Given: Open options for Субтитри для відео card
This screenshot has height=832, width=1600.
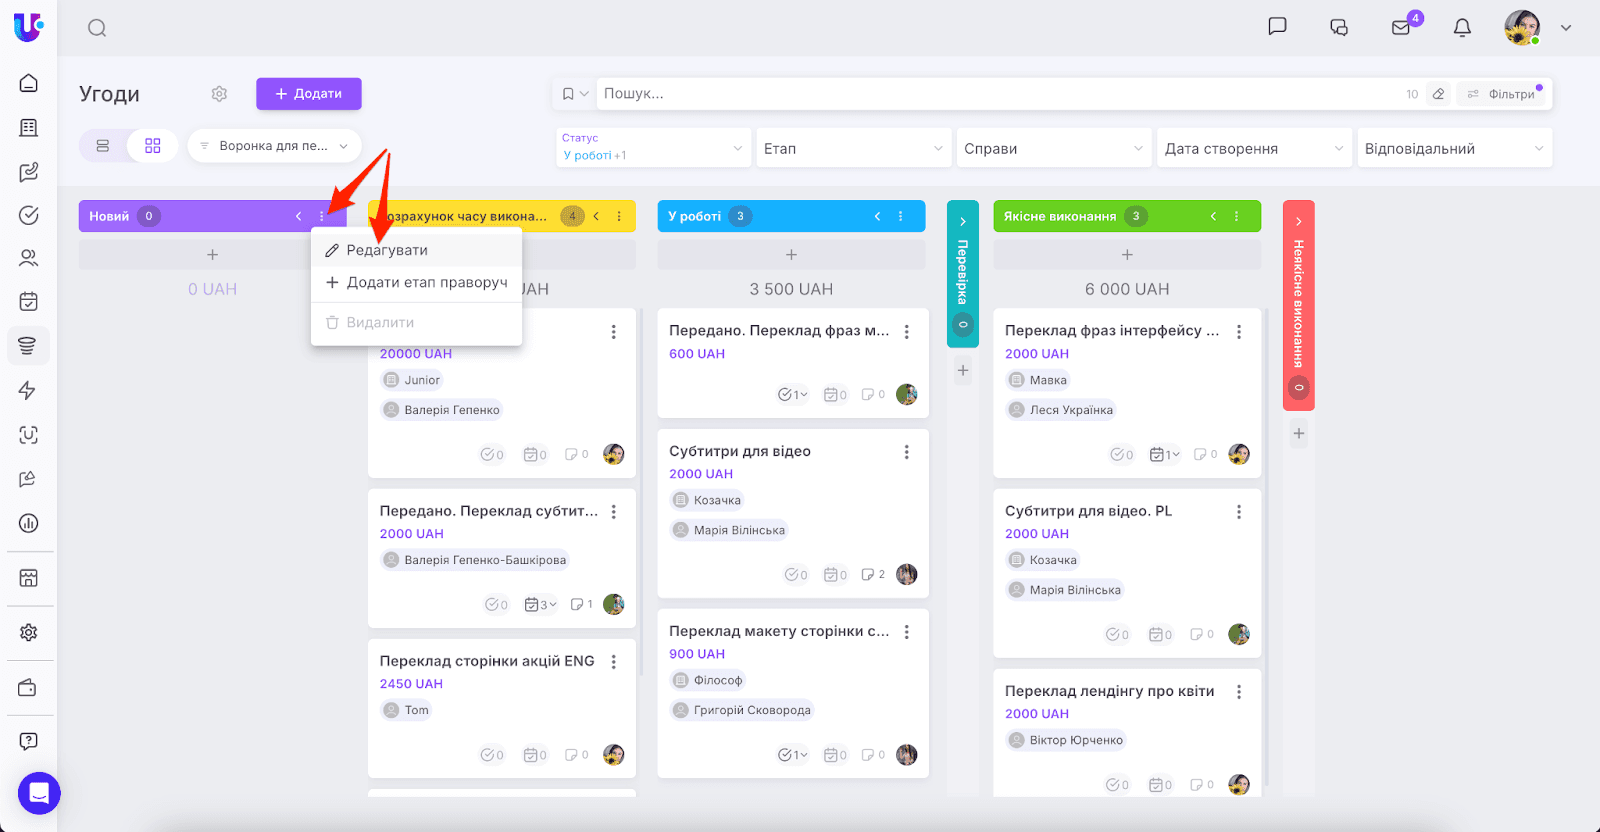Looking at the screenshot, I should click(x=907, y=452).
